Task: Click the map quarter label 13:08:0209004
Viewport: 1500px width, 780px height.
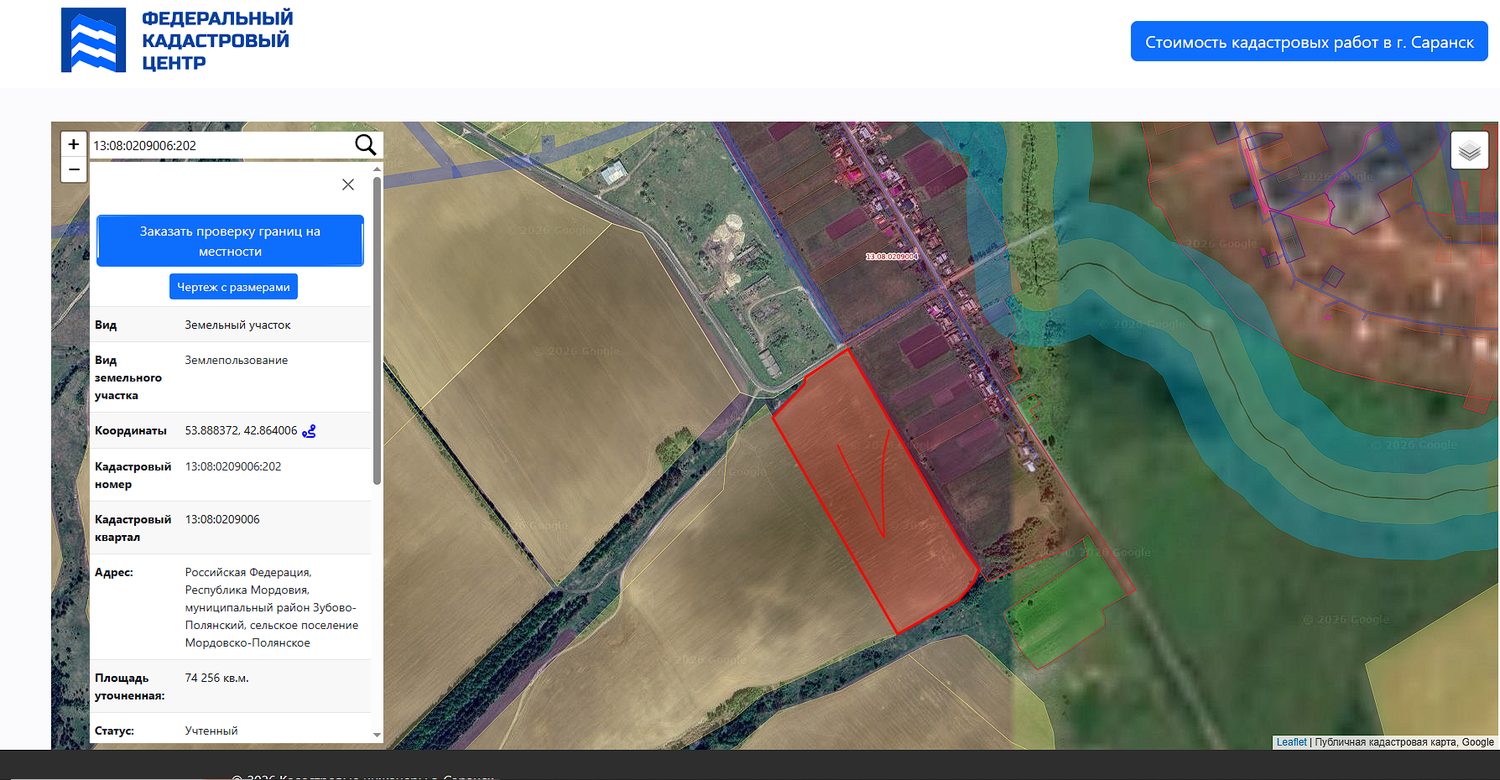Action: (x=891, y=257)
